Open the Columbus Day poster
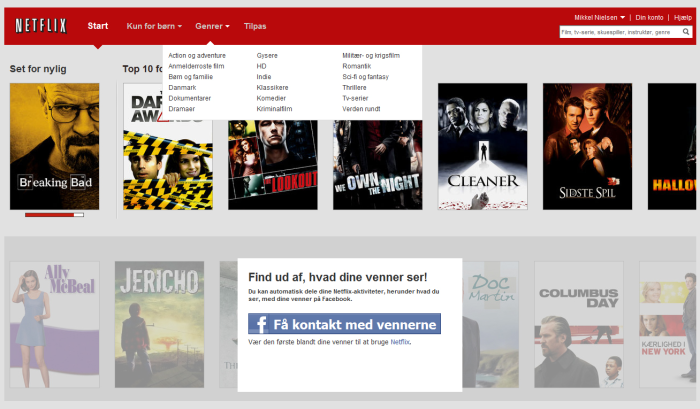The width and height of the screenshot is (700, 409). [579, 325]
